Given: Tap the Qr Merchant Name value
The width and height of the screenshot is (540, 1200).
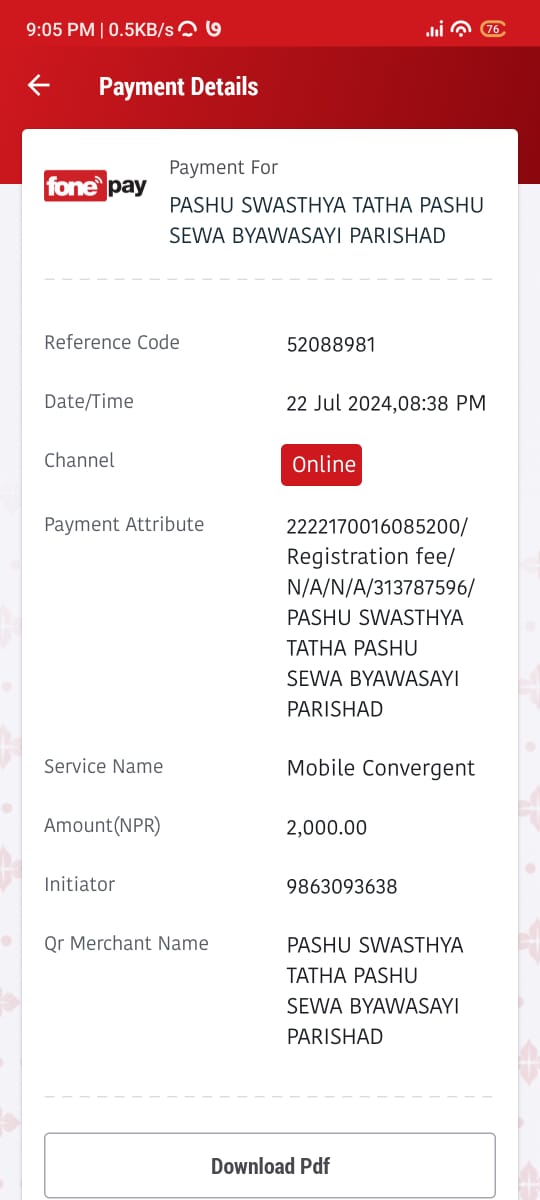Looking at the screenshot, I should [375, 990].
